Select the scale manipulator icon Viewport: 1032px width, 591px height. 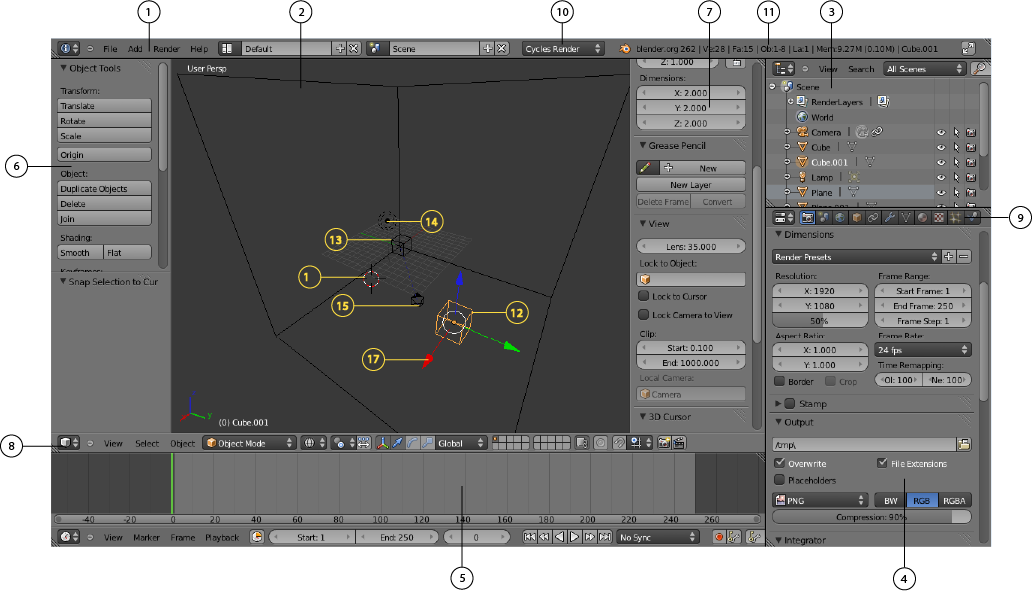pyautogui.click(x=428, y=444)
